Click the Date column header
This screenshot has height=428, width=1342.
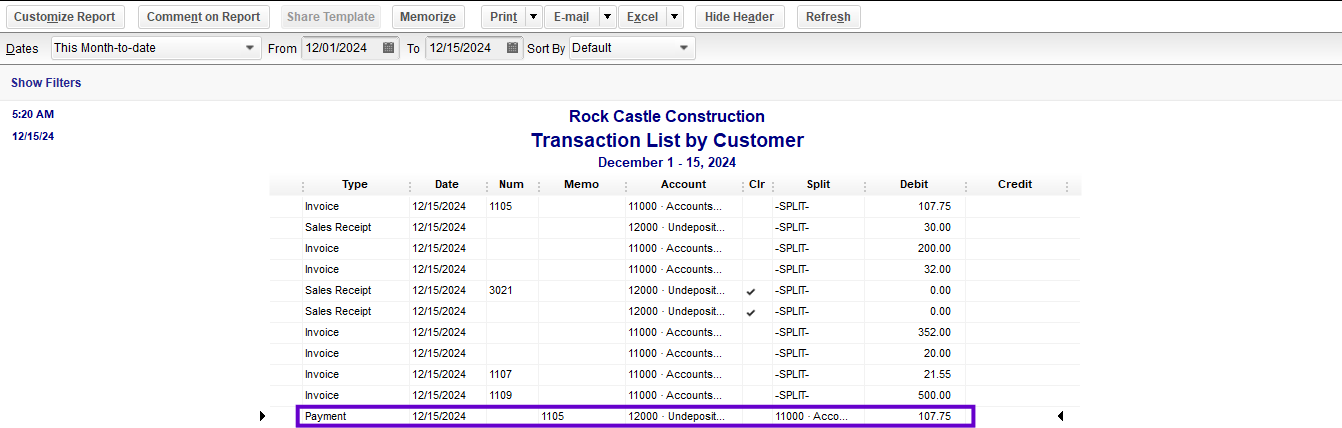(447, 185)
